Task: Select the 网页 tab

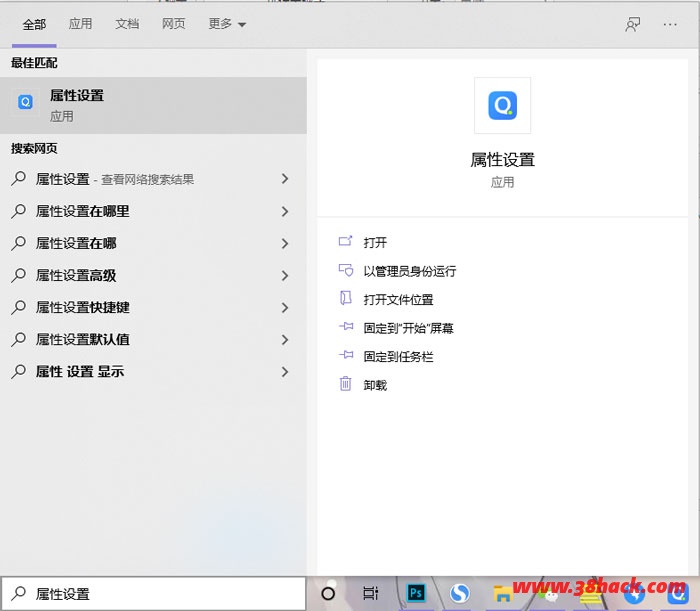Action: click(x=174, y=25)
